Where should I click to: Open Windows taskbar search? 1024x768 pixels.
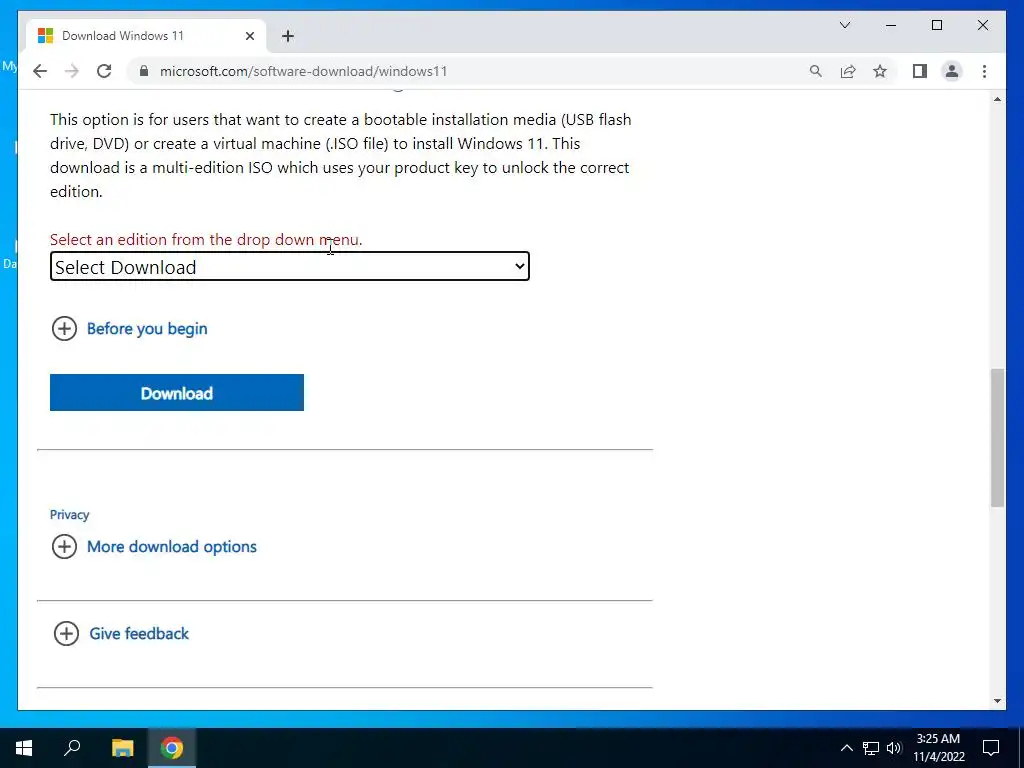pyautogui.click(x=72, y=748)
